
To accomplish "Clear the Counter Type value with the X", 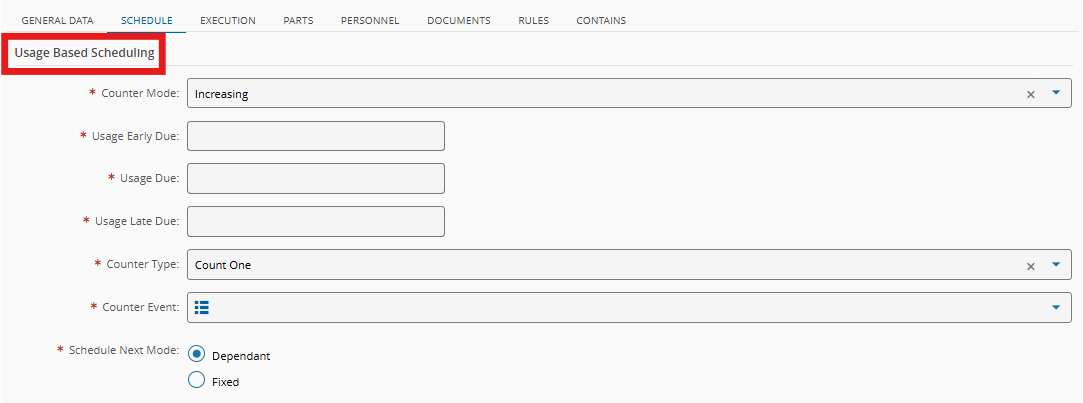I will pyautogui.click(x=1031, y=265).
